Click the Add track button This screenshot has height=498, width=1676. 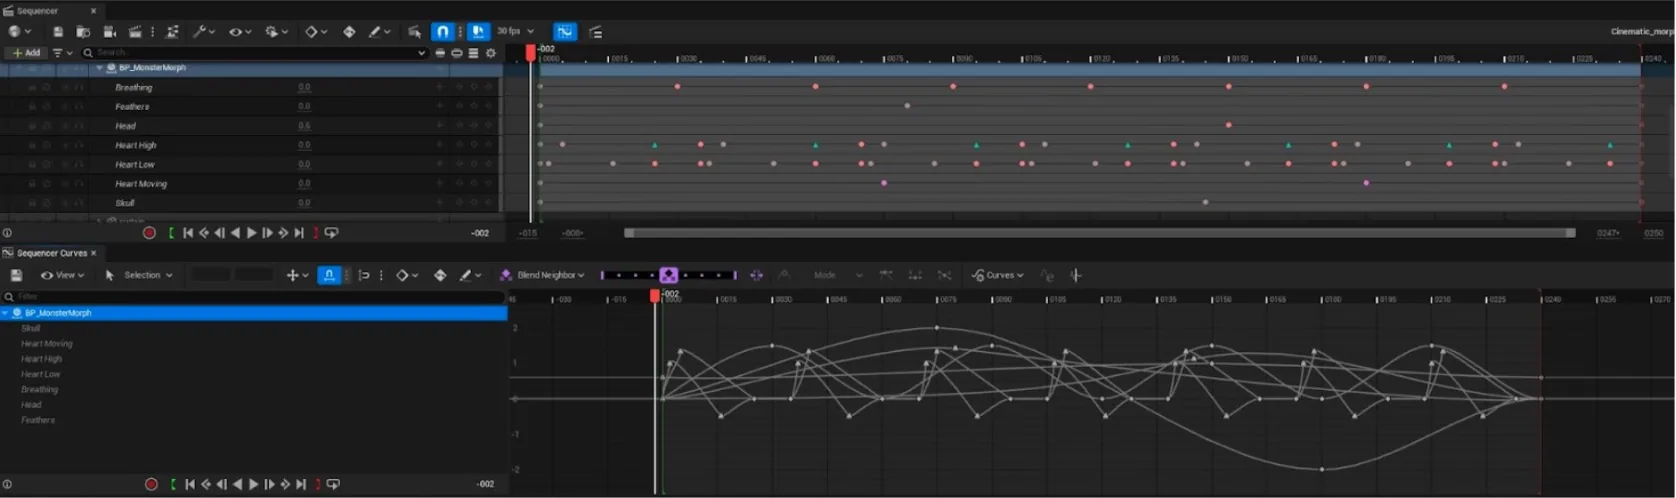pyautogui.click(x=26, y=53)
